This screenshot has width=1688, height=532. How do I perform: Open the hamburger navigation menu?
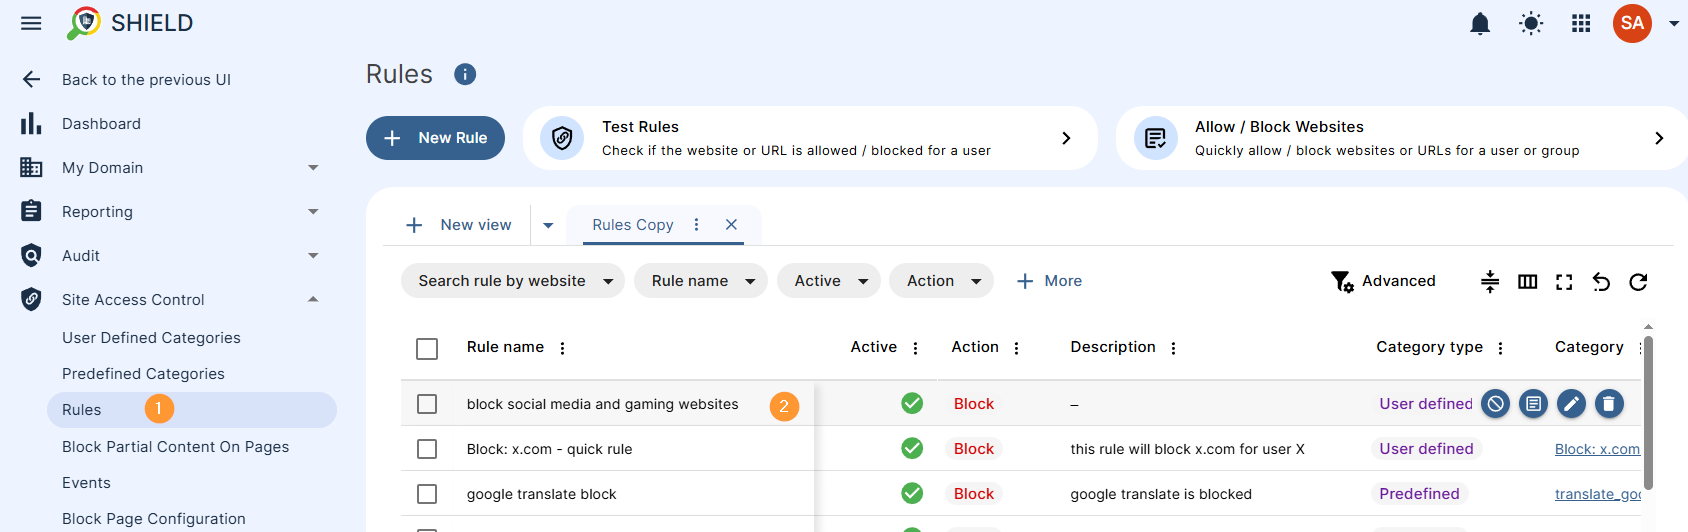31,23
